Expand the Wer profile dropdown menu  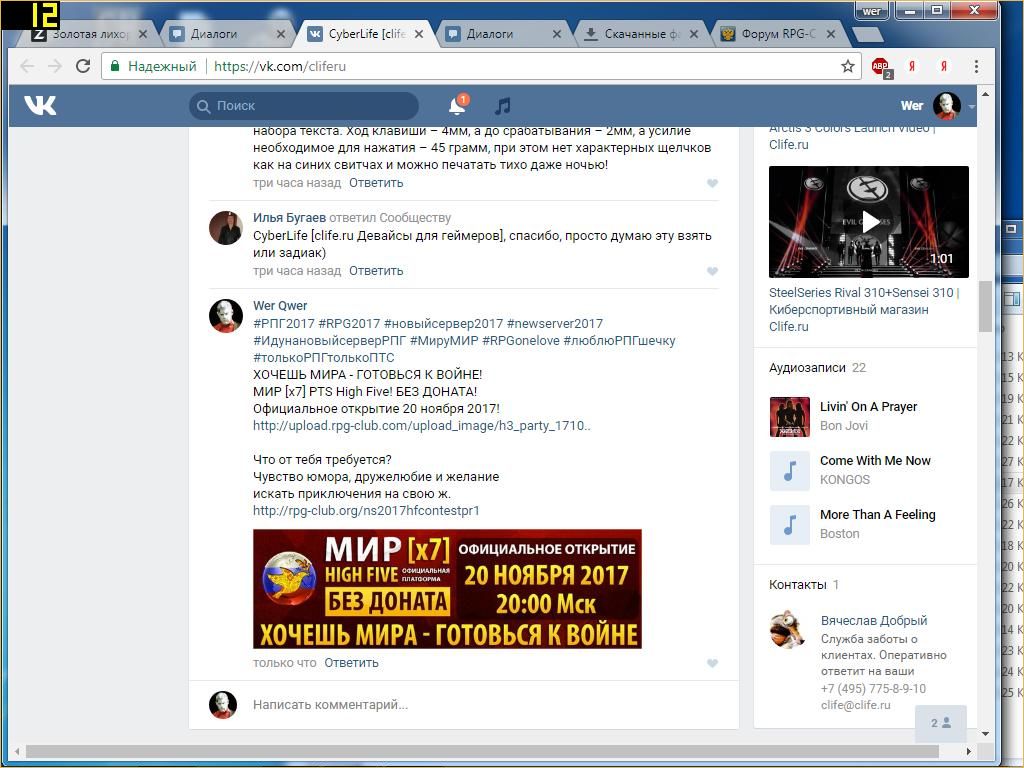[971, 106]
